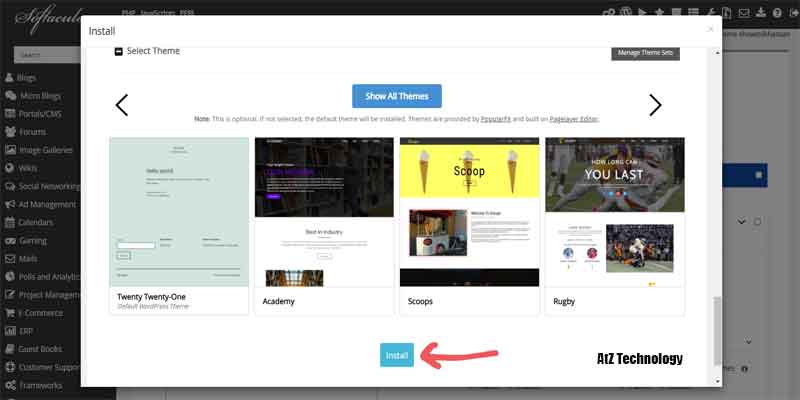
Task: Select the Twenty Twenty-One theme thumbnail
Action: pyautogui.click(x=179, y=212)
